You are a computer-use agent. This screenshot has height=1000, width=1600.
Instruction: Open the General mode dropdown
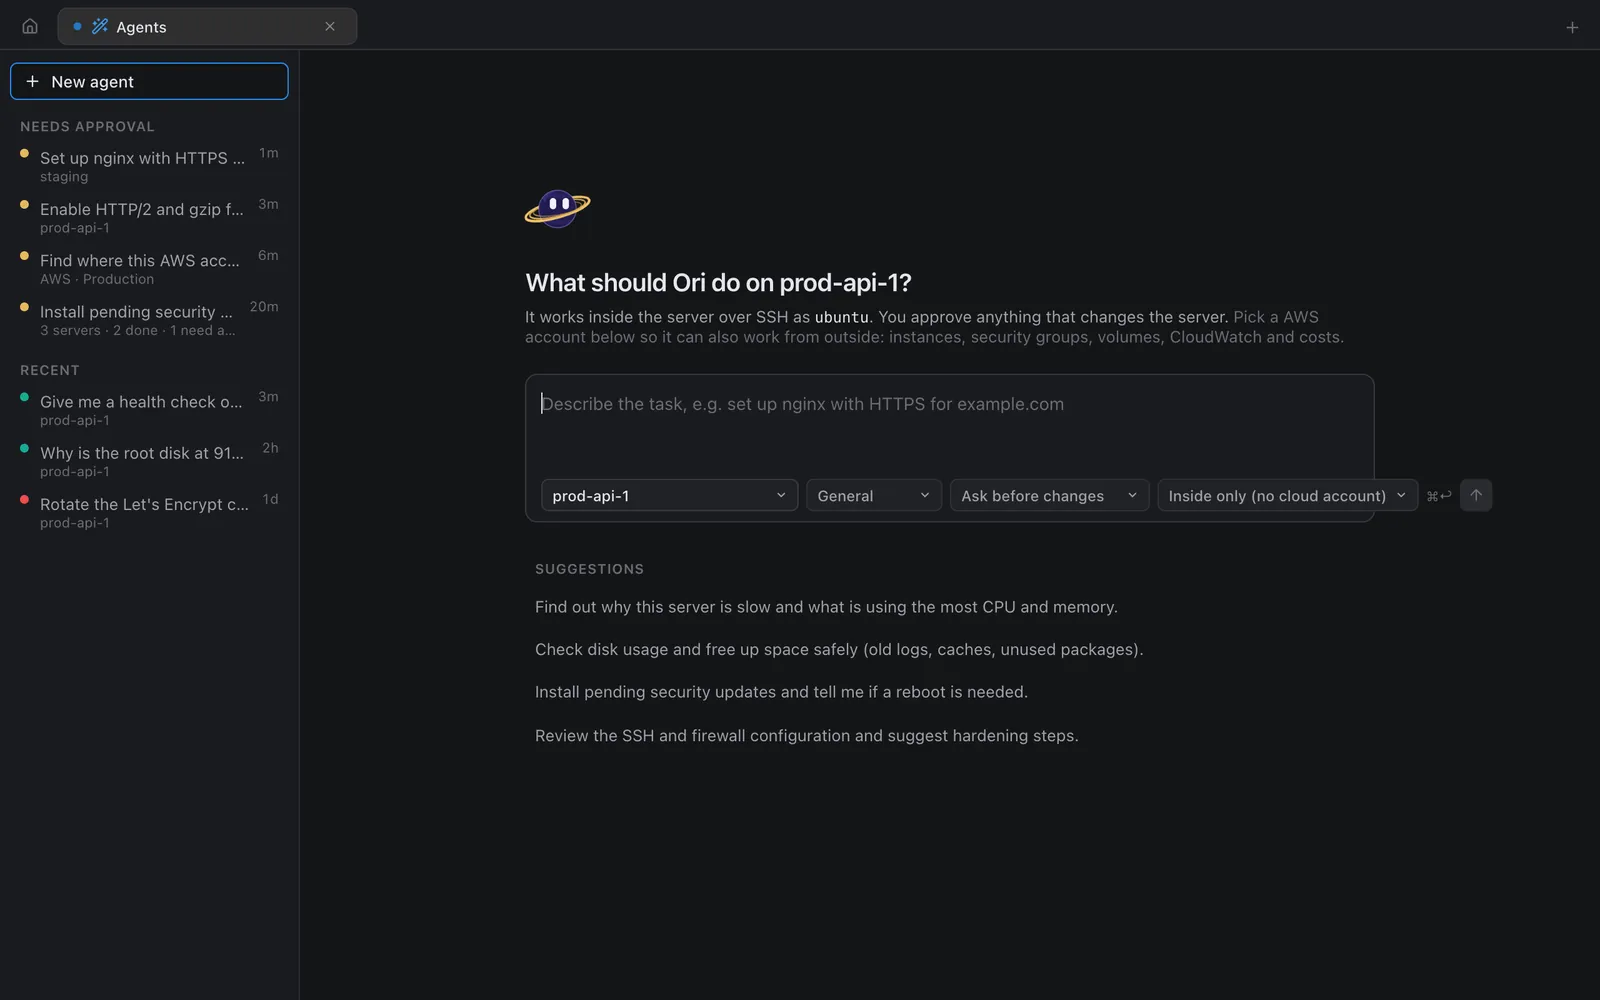tap(874, 495)
